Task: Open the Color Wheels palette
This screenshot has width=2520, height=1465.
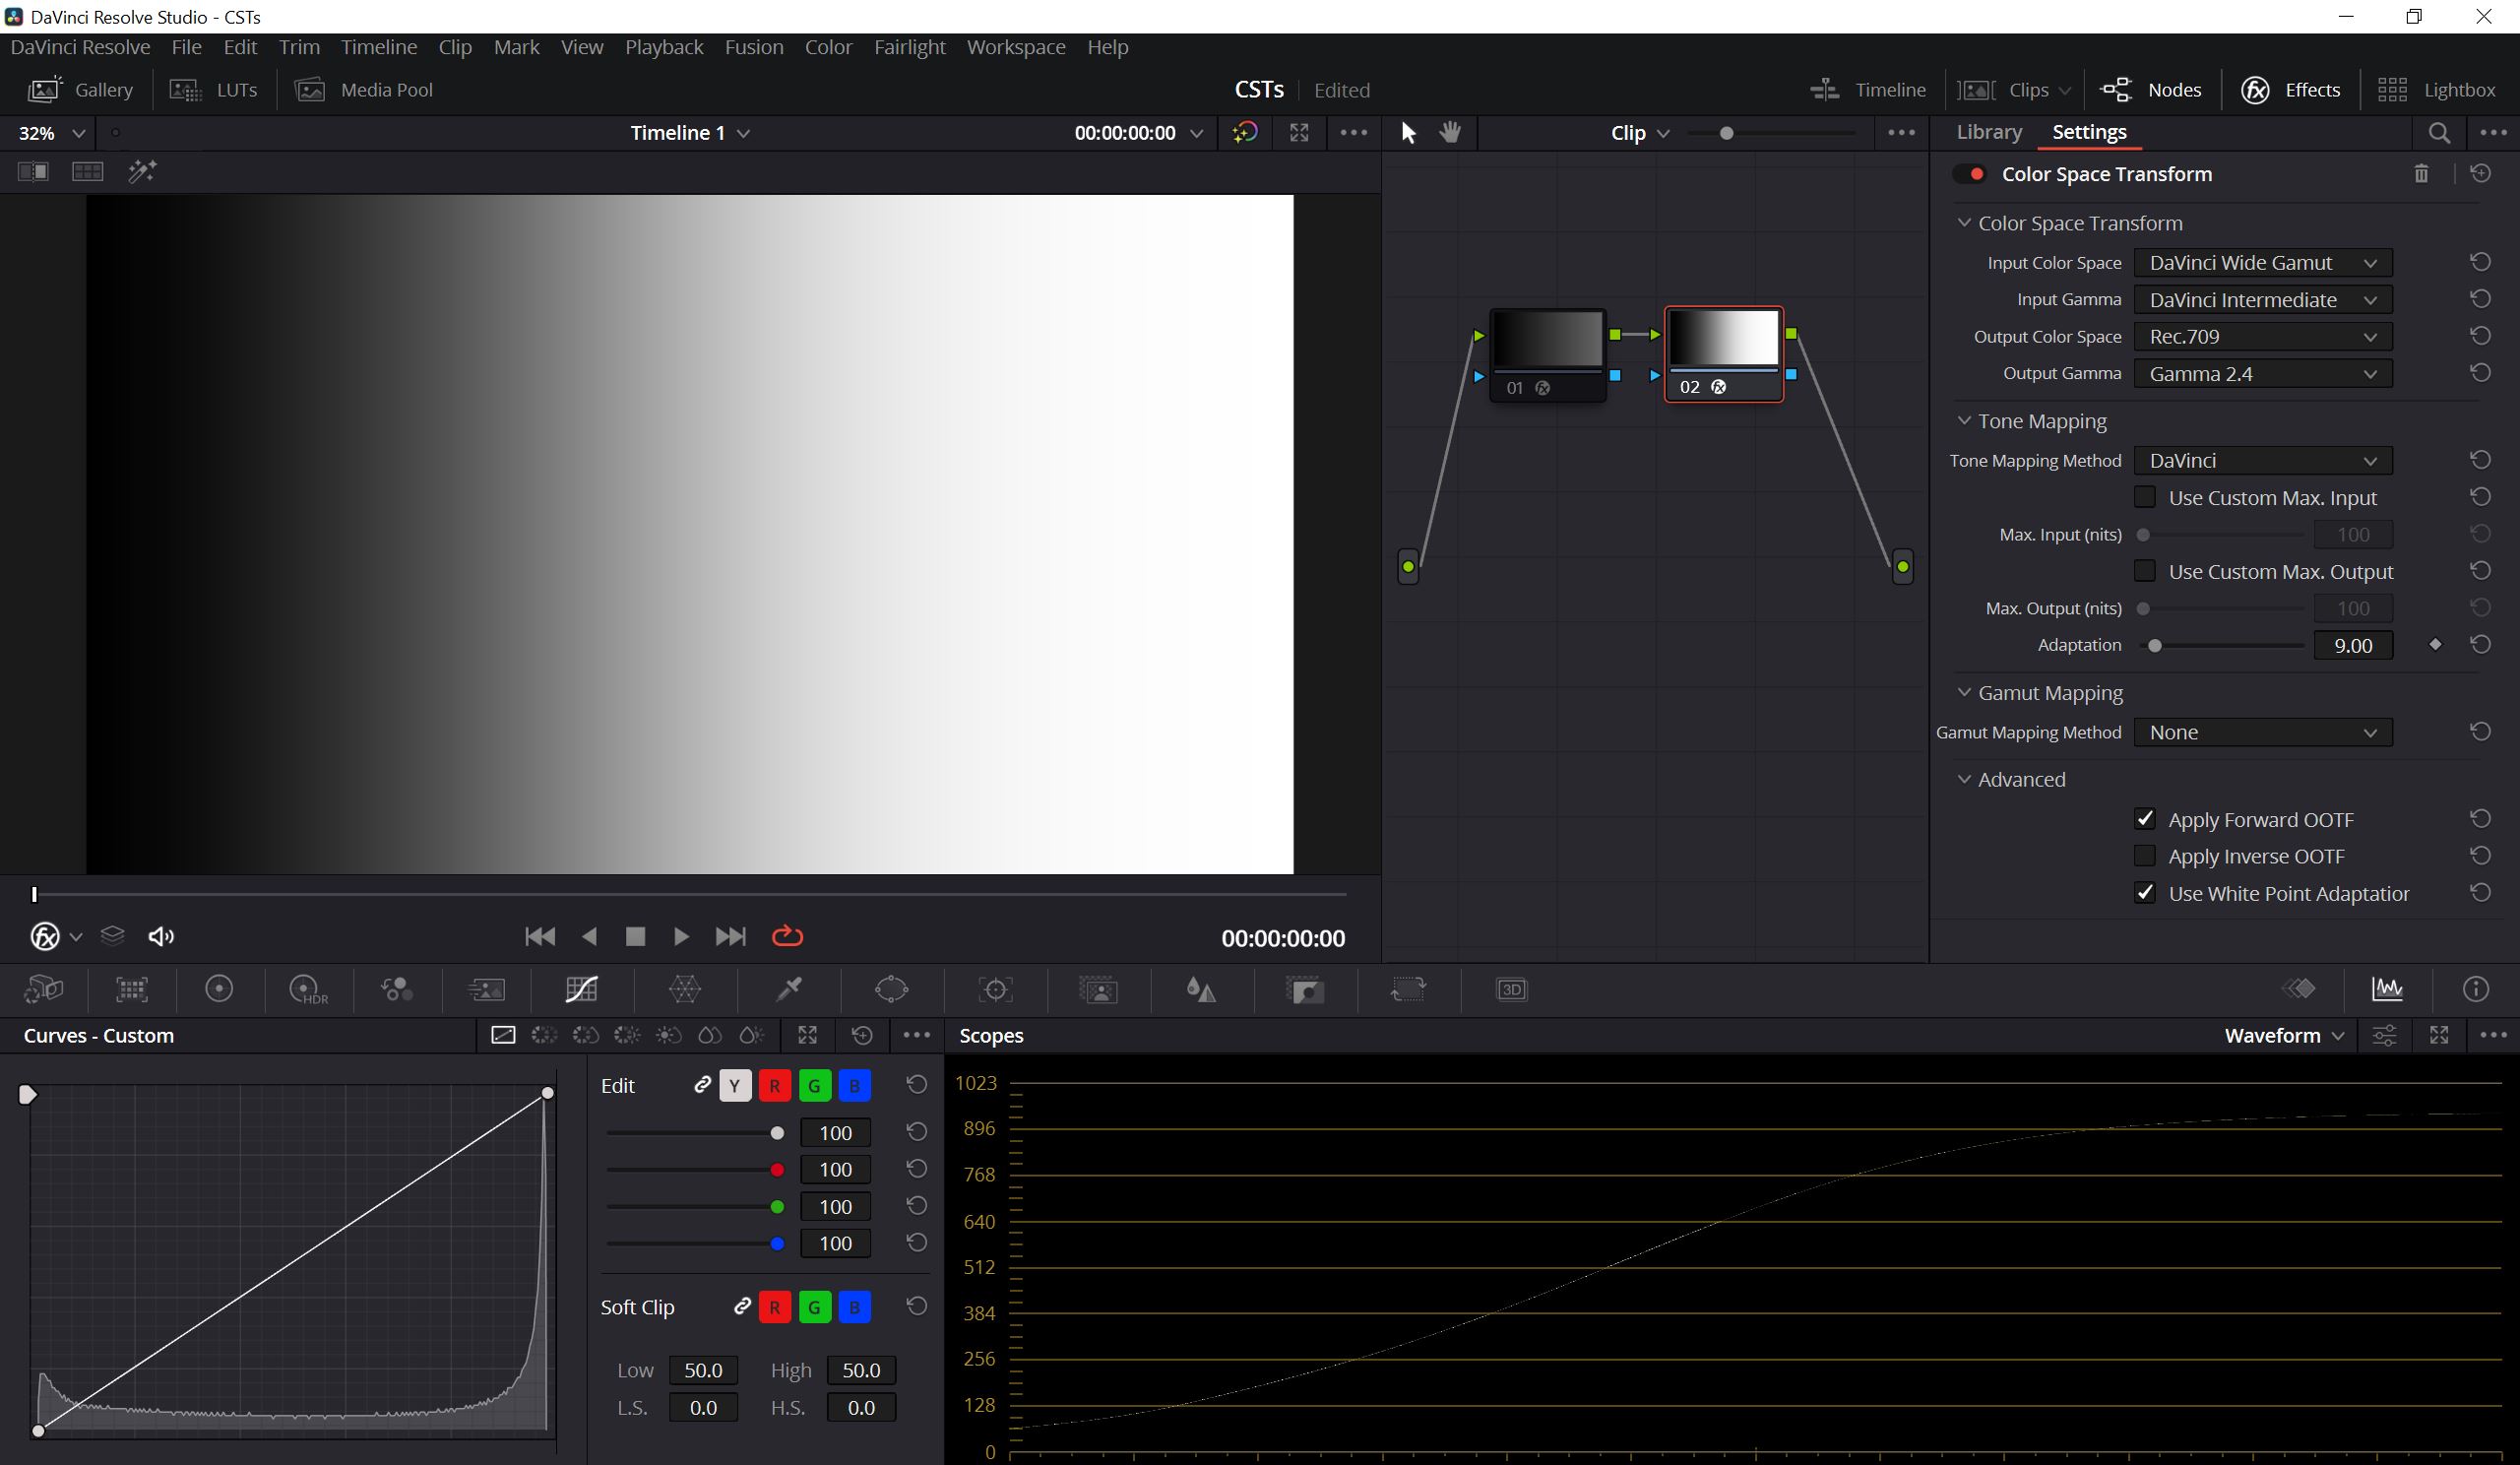Action: [x=219, y=989]
